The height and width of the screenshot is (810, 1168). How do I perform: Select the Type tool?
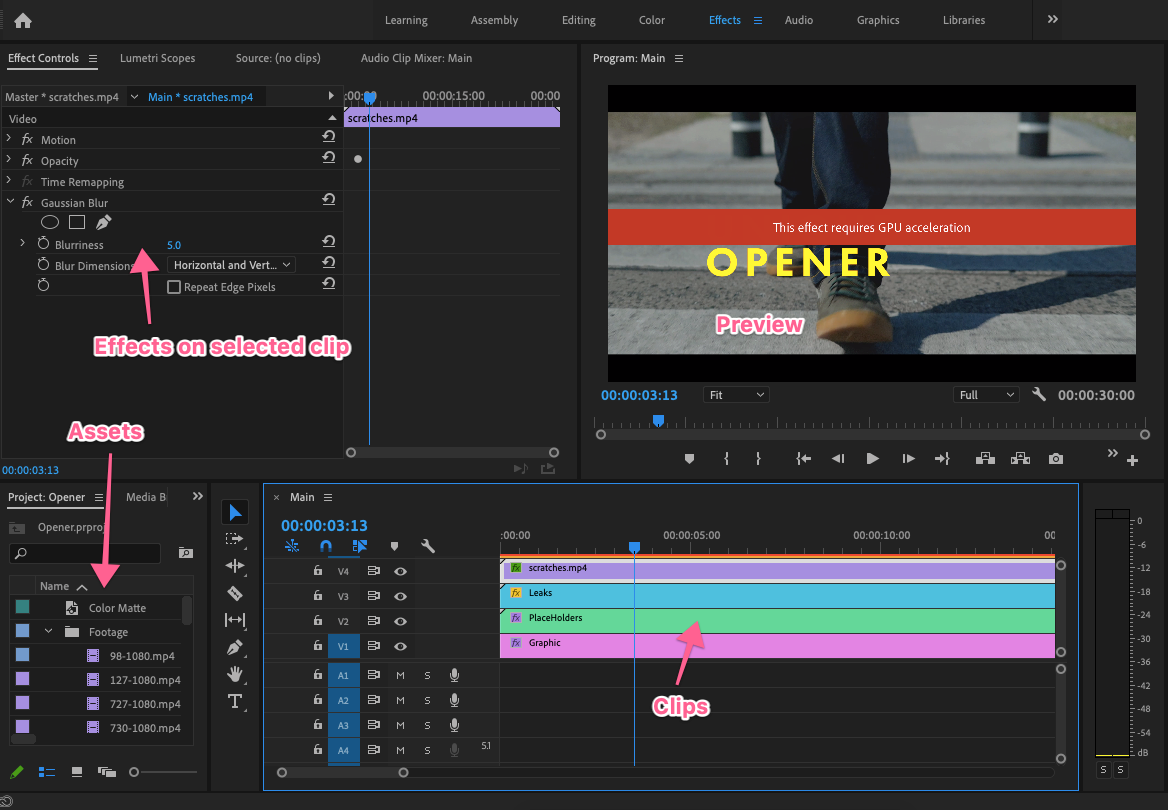pos(236,701)
